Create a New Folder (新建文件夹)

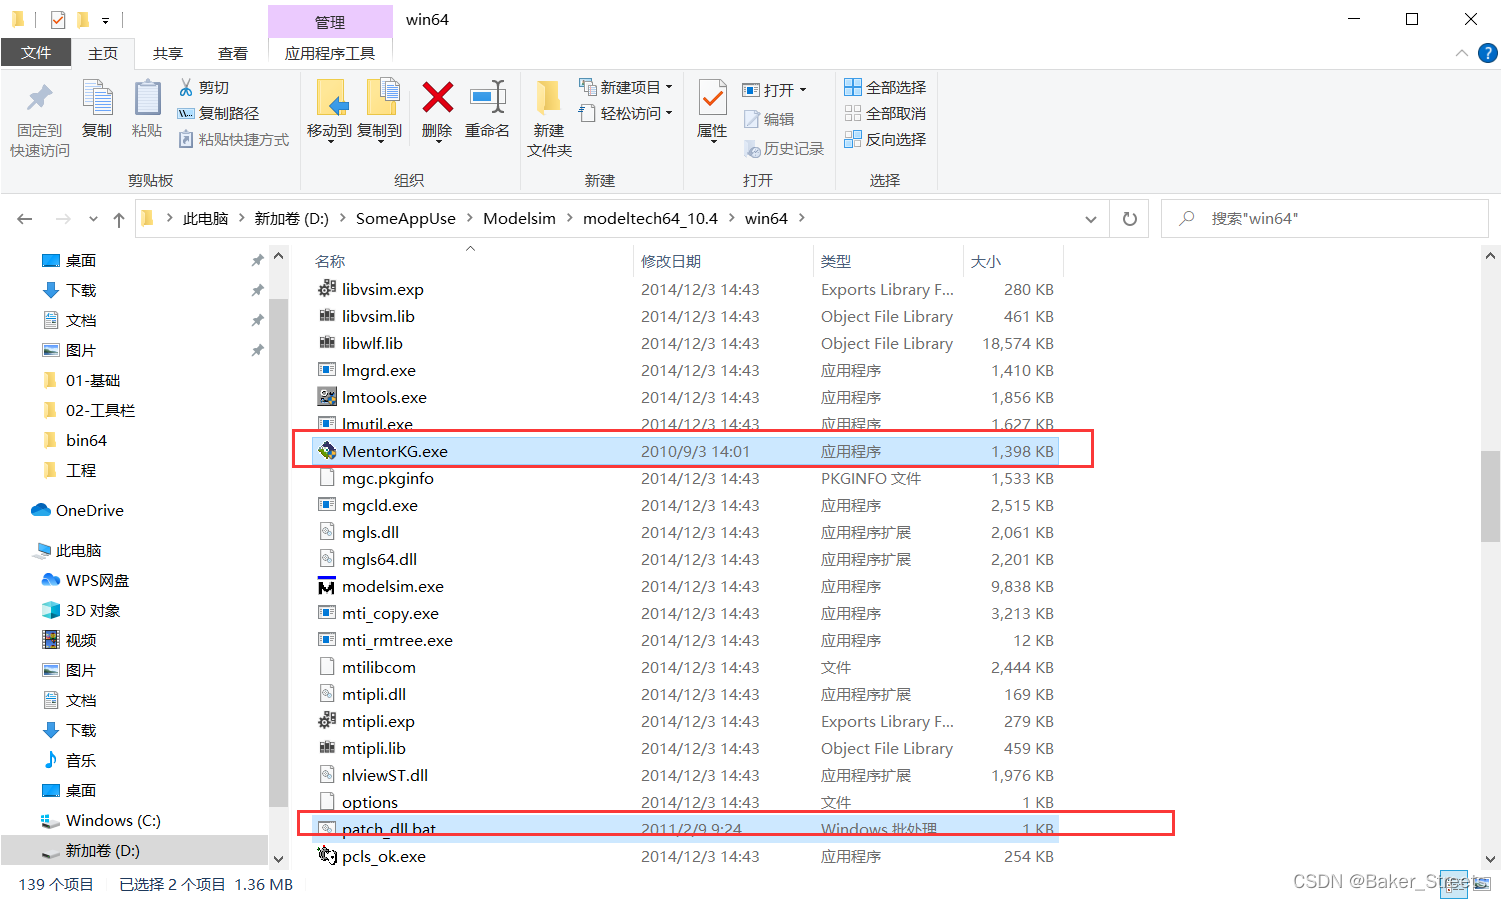pos(549,118)
